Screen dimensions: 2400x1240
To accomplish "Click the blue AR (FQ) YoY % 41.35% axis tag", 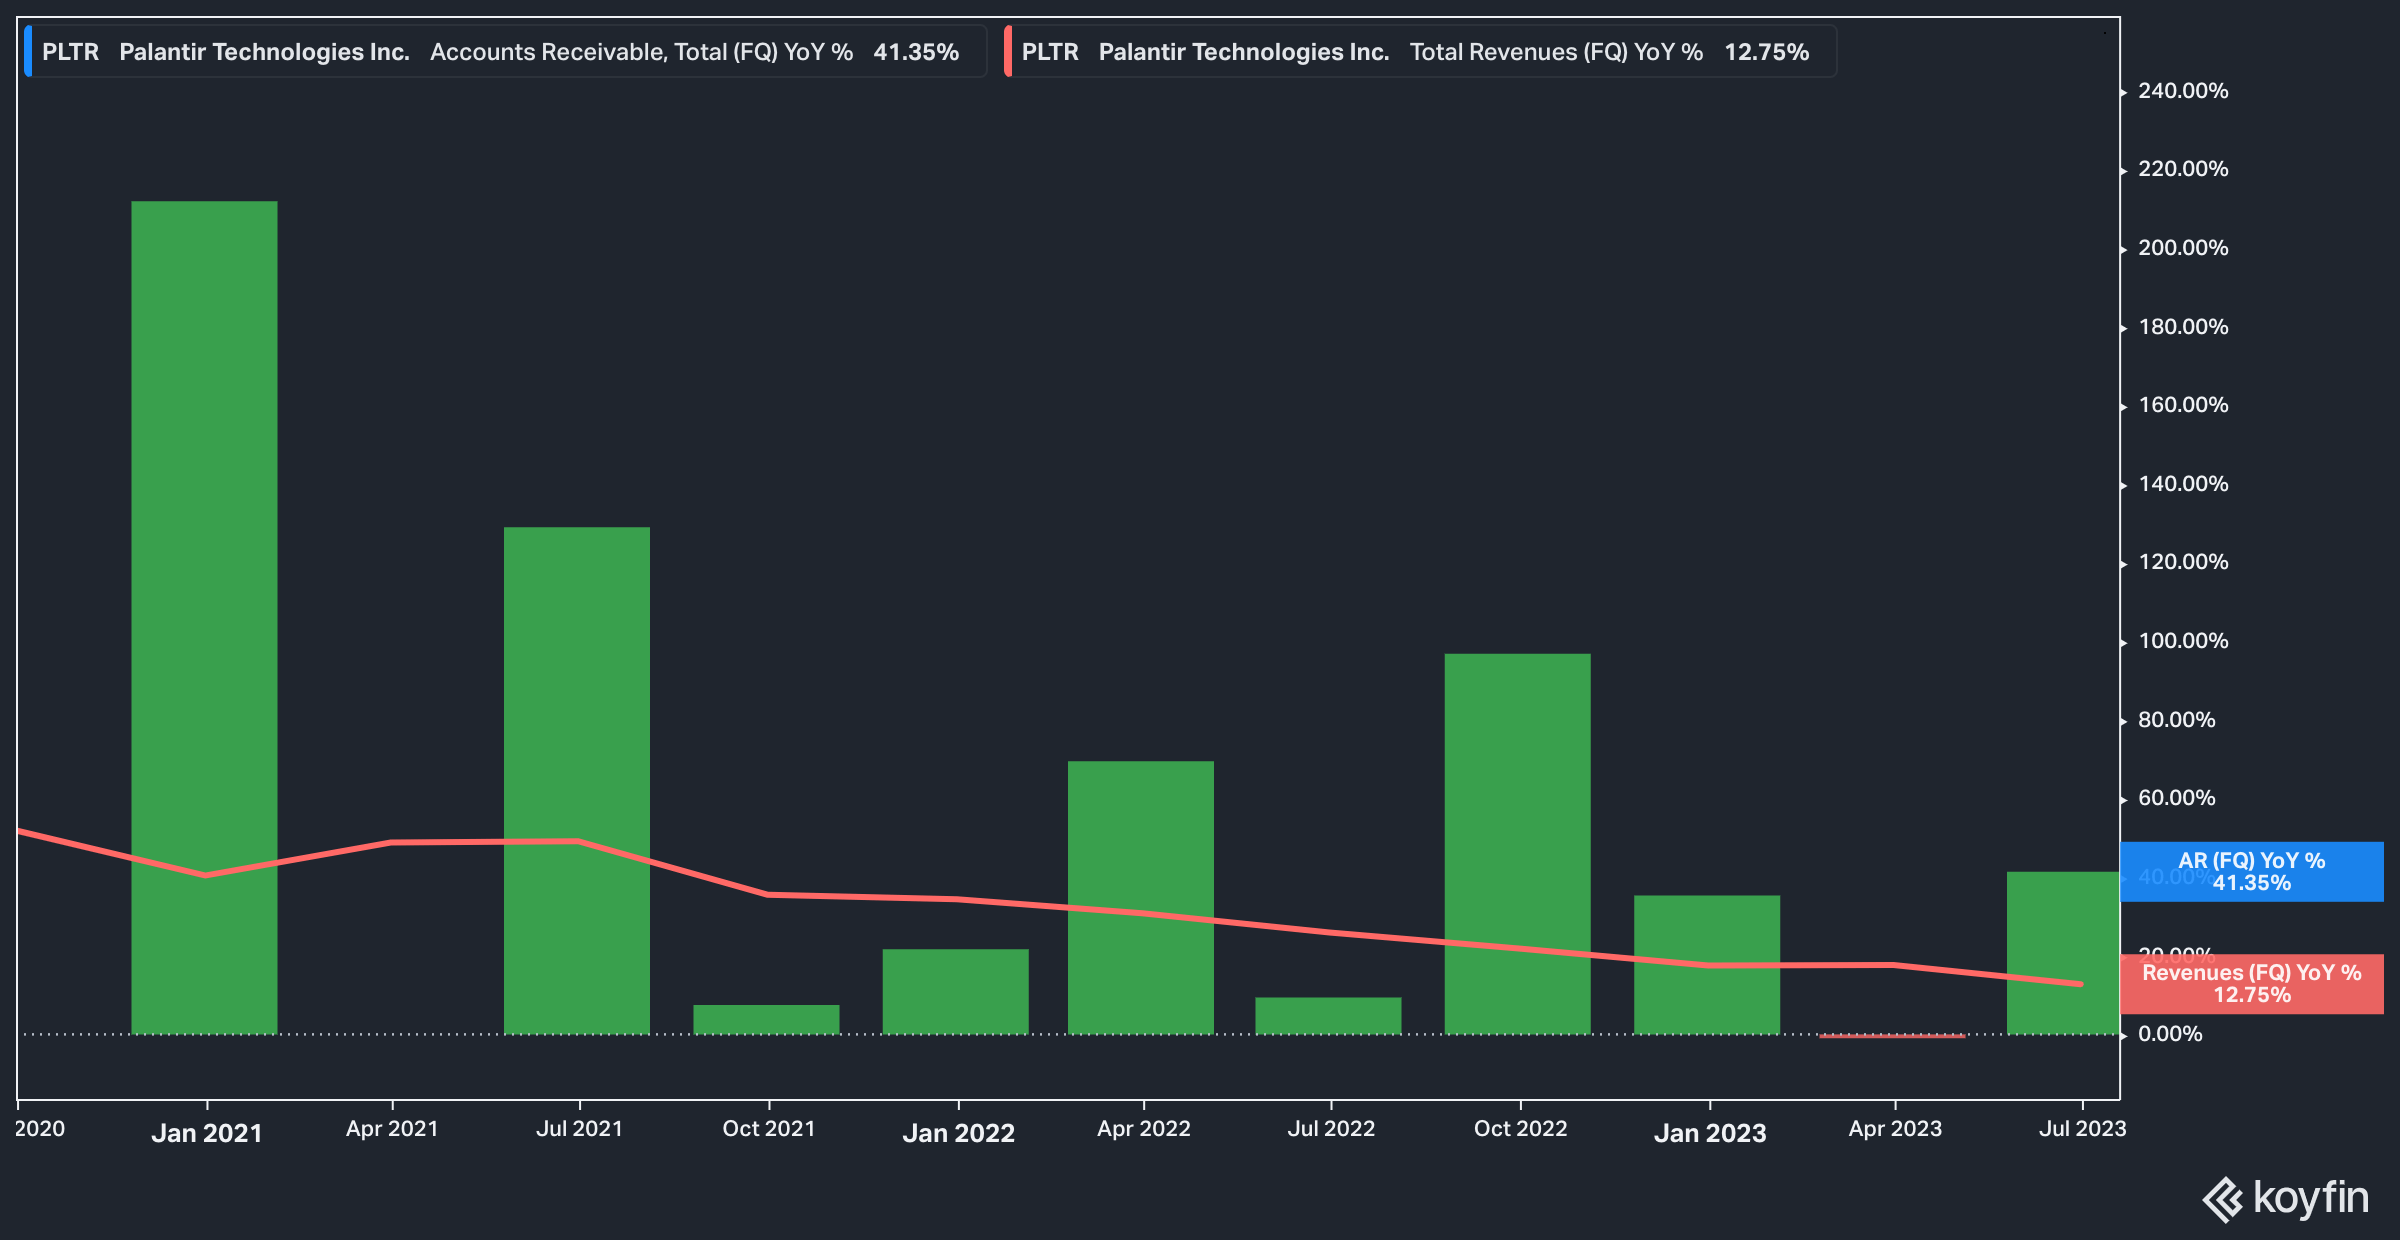I will tap(2251, 872).
